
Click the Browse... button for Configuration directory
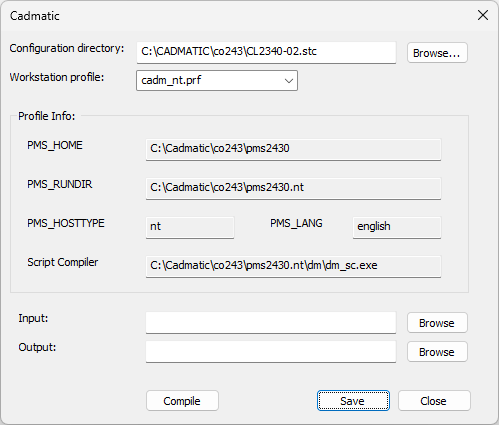tap(437, 53)
